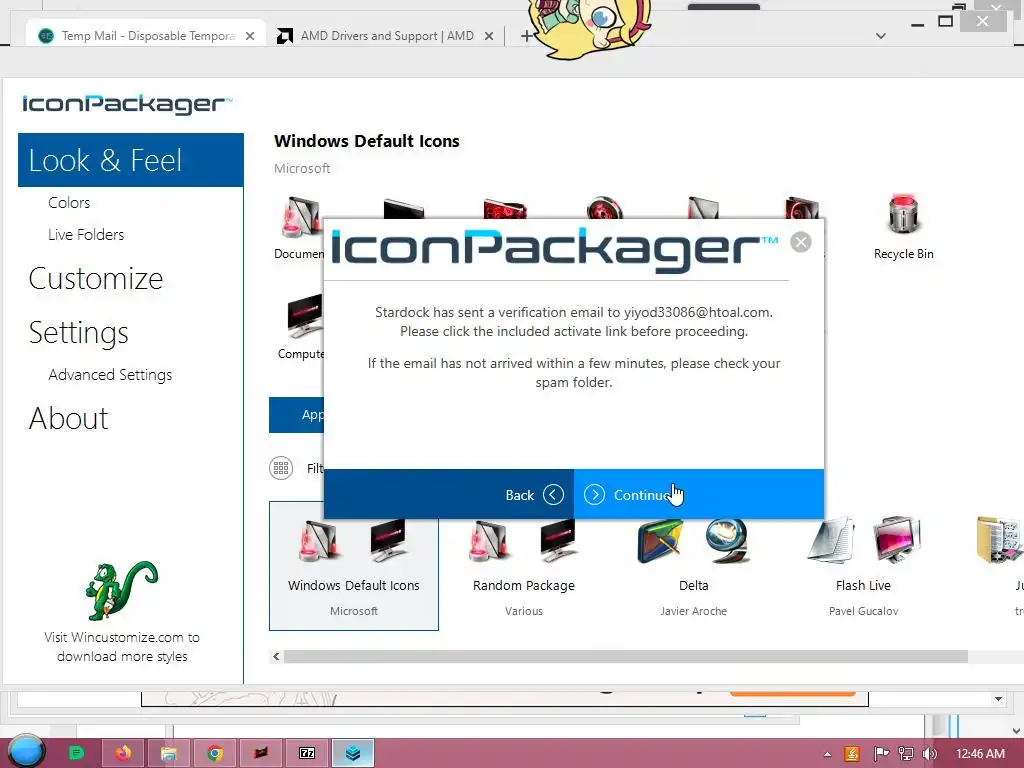This screenshot has height=768, width=1024.
Task: Open the green chat app on taskbar
Action: 76,753
